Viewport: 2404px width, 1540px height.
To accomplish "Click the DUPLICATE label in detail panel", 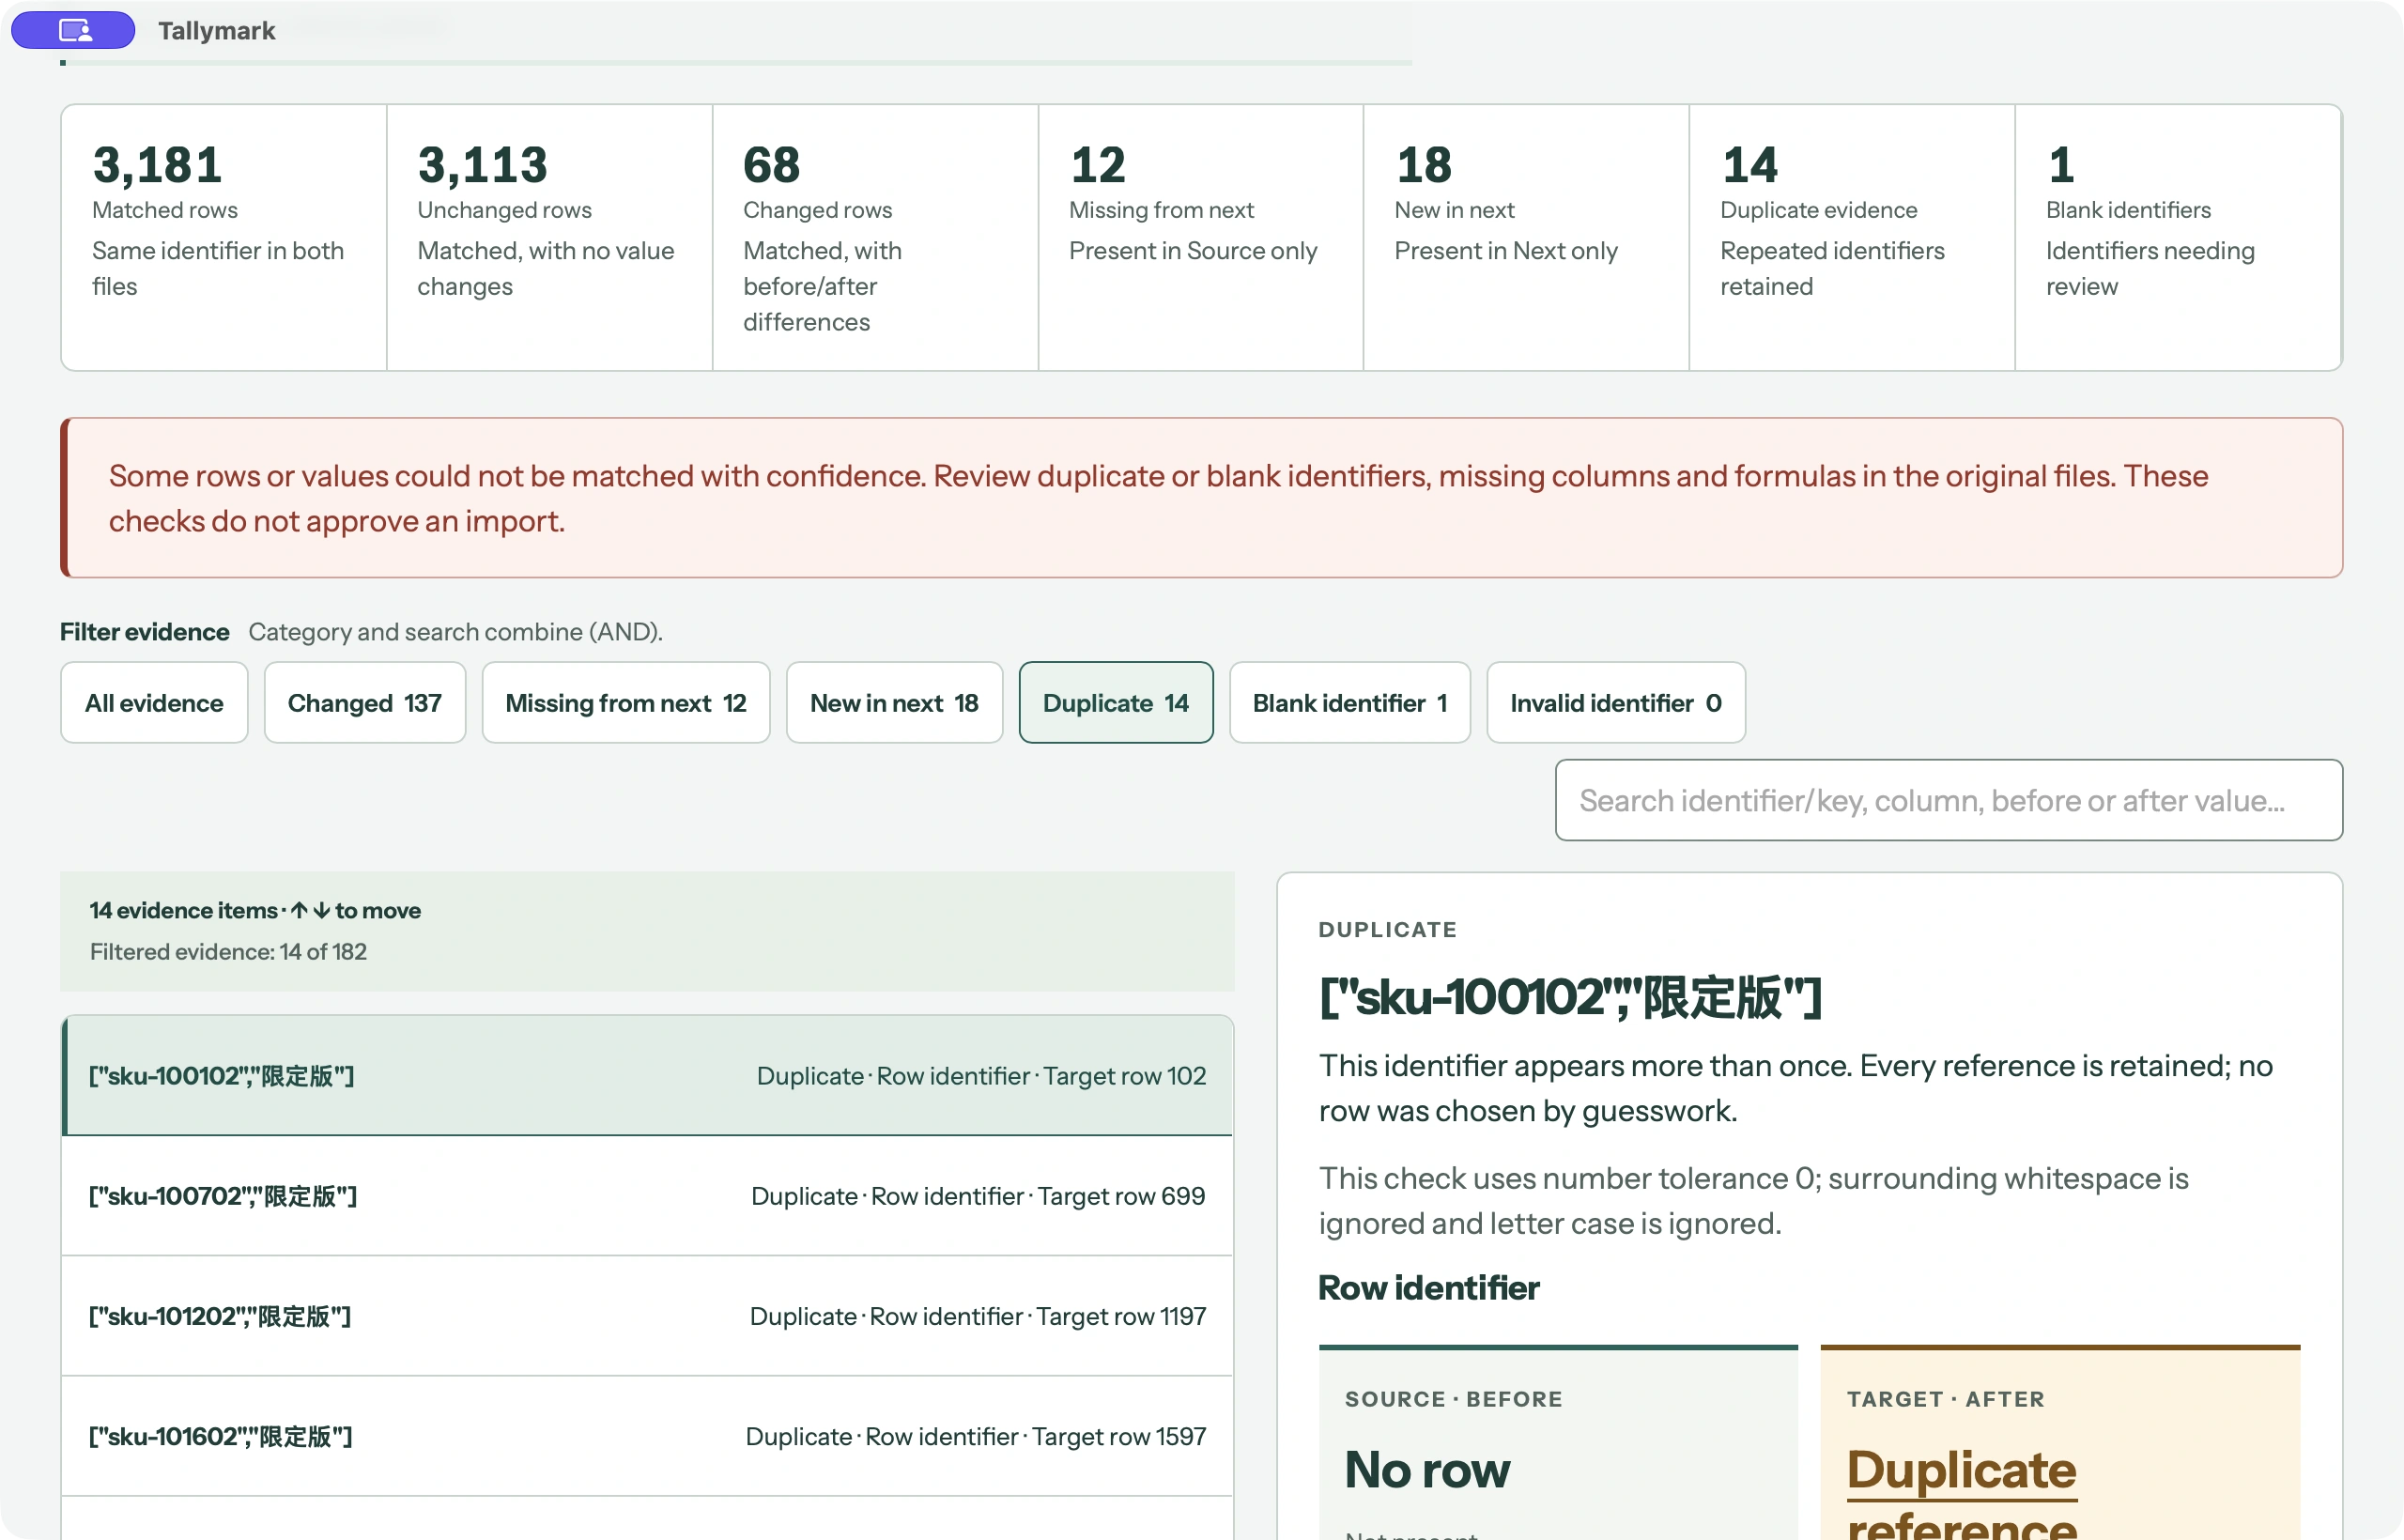I will (1388, 930).
